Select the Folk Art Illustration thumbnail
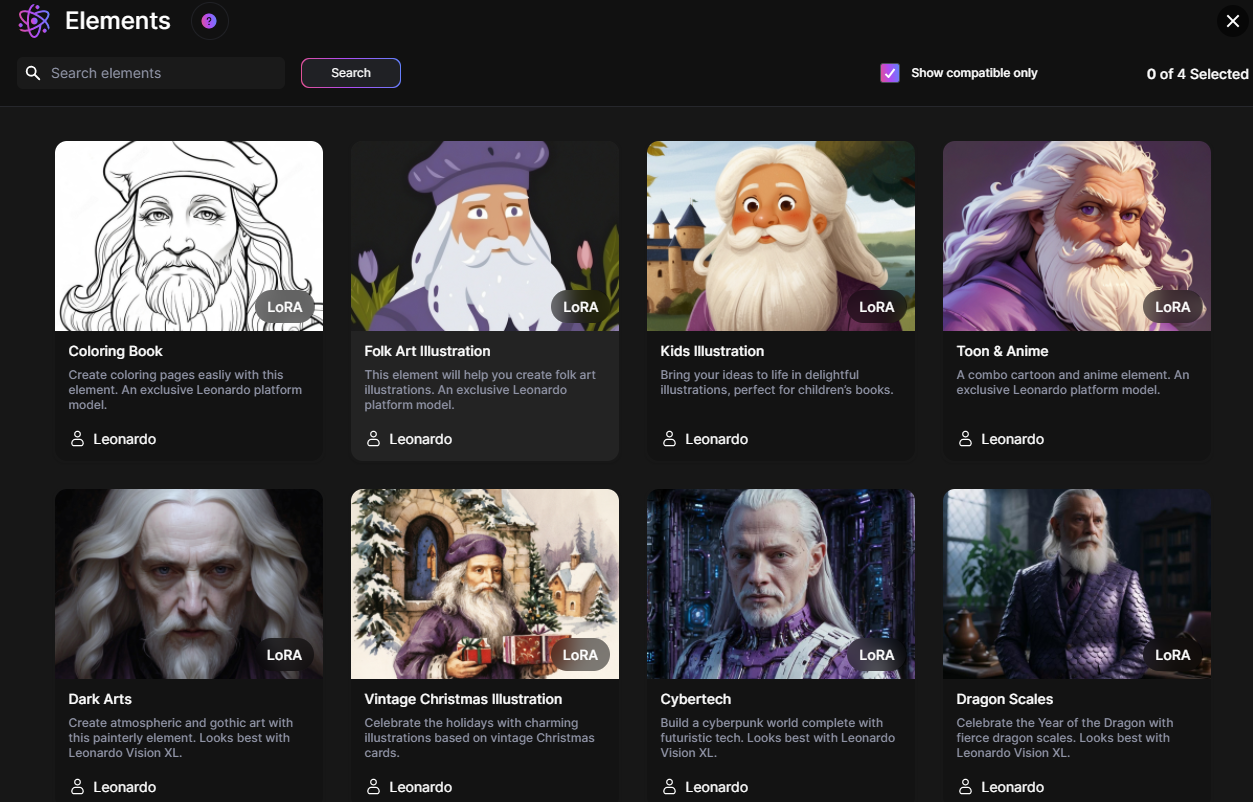1253x802 pixels. [x=485, y=236]
